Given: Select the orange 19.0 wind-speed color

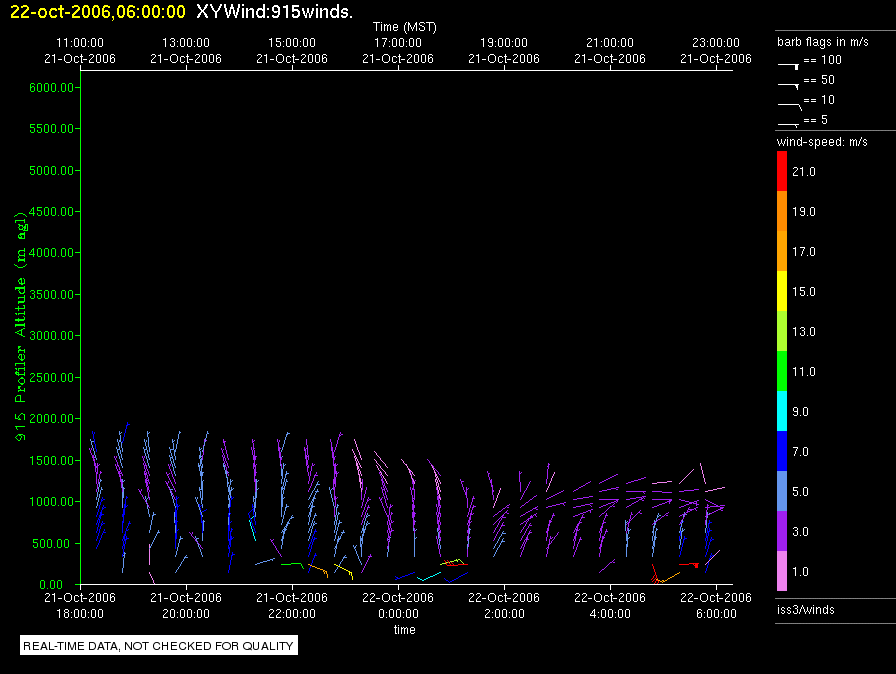Looking at the screenshot, I should [x=782, y=212].
